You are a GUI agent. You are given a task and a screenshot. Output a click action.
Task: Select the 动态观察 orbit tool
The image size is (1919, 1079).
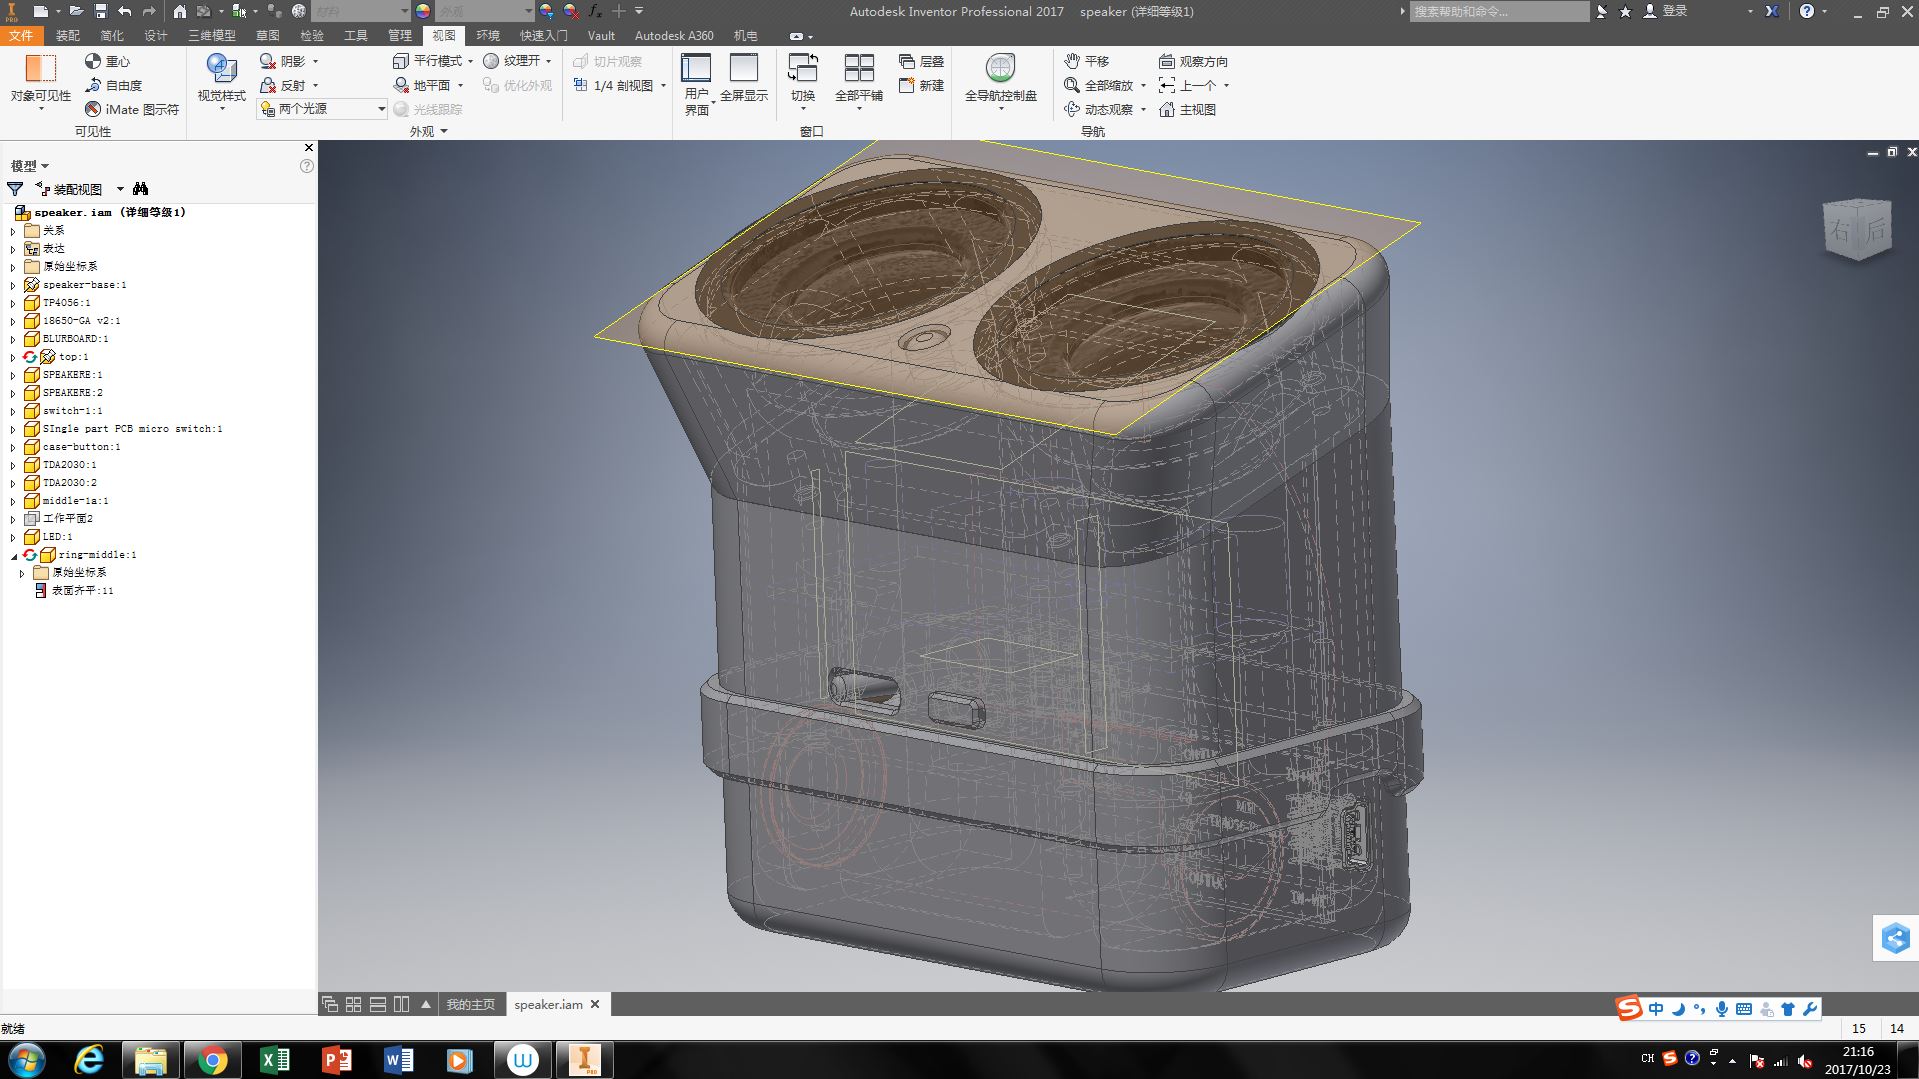click(x=1100, y=109)
